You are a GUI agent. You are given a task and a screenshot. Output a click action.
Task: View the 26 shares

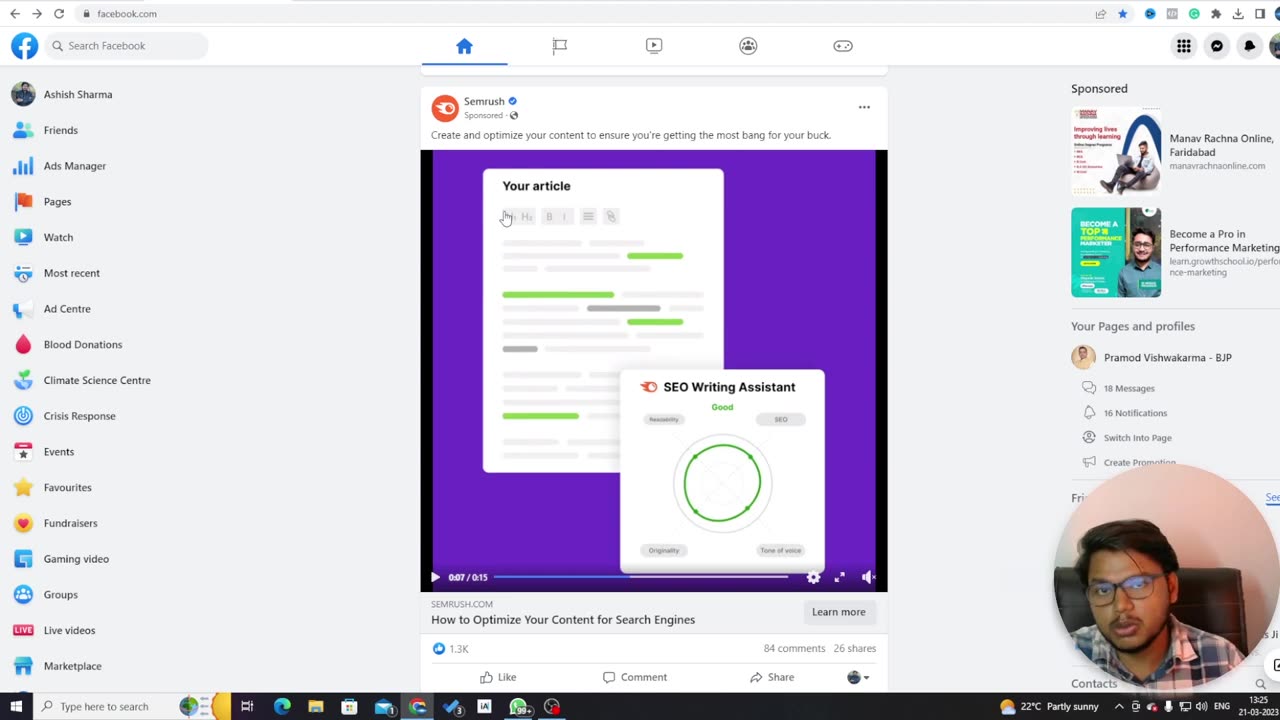(855, 648)
